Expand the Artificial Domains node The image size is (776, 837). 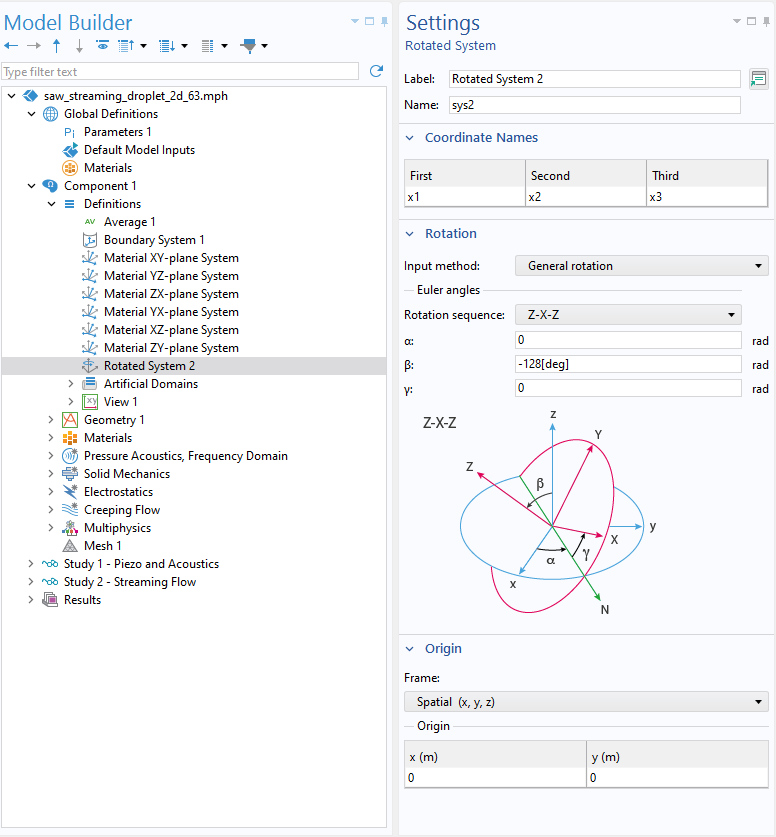tap(71, 384)
